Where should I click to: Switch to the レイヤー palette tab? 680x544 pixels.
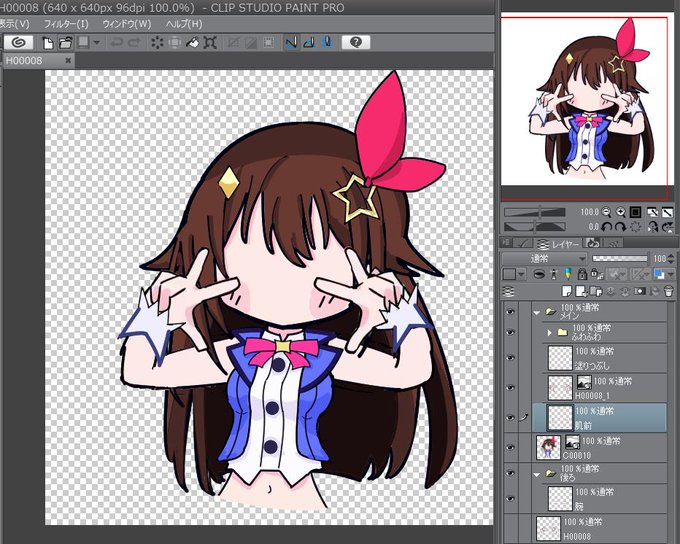coord(559,244)
